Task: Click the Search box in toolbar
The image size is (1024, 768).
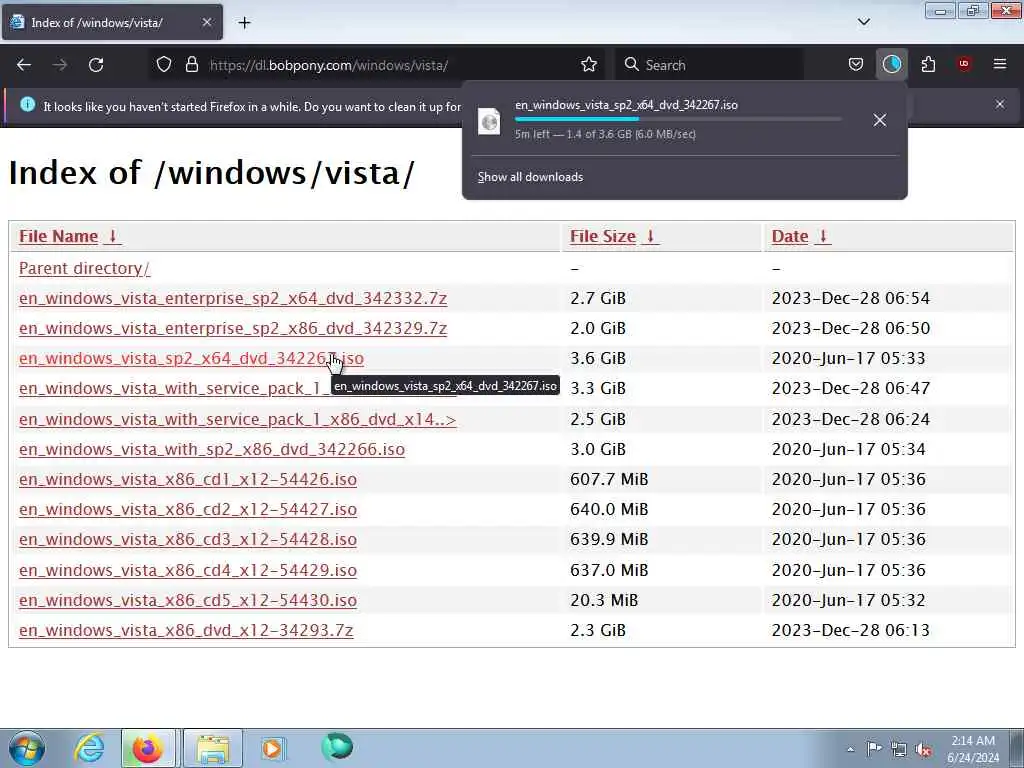Action: coord(711,65)
